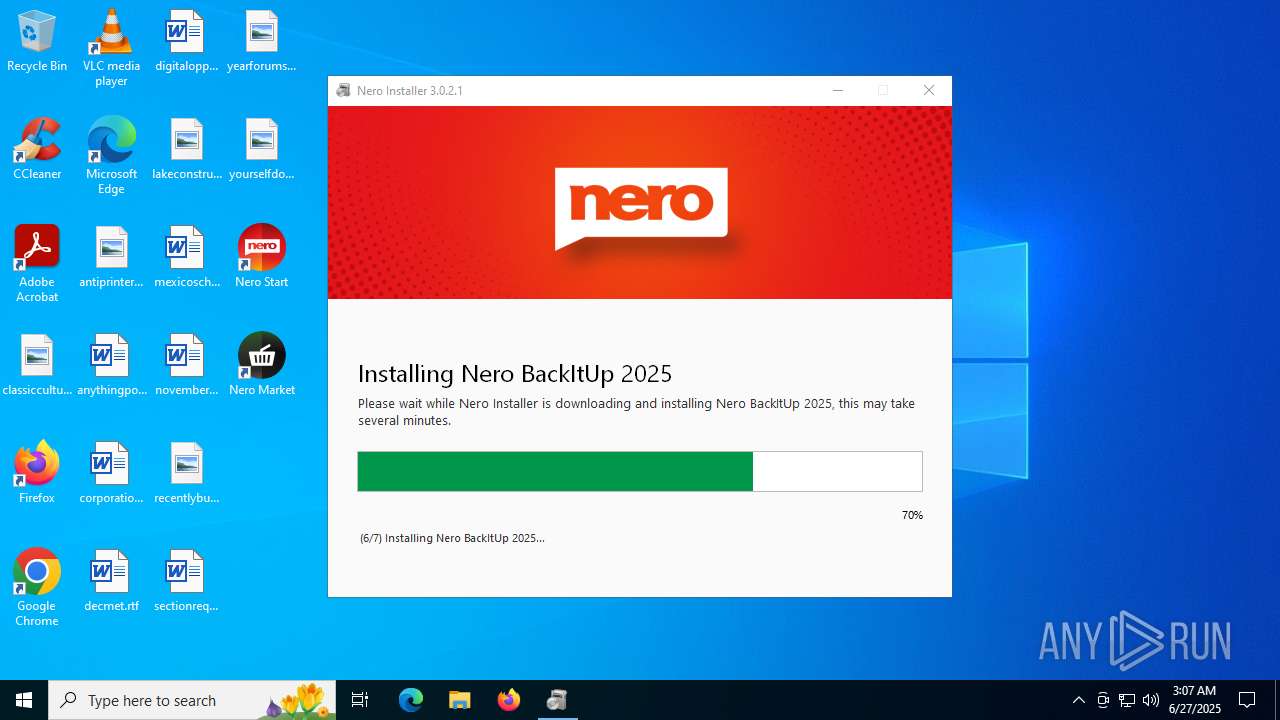Viewport: 1280px width, 720px height.
Task: Select the lakeconstru image file icon
Action: (186, 149)
